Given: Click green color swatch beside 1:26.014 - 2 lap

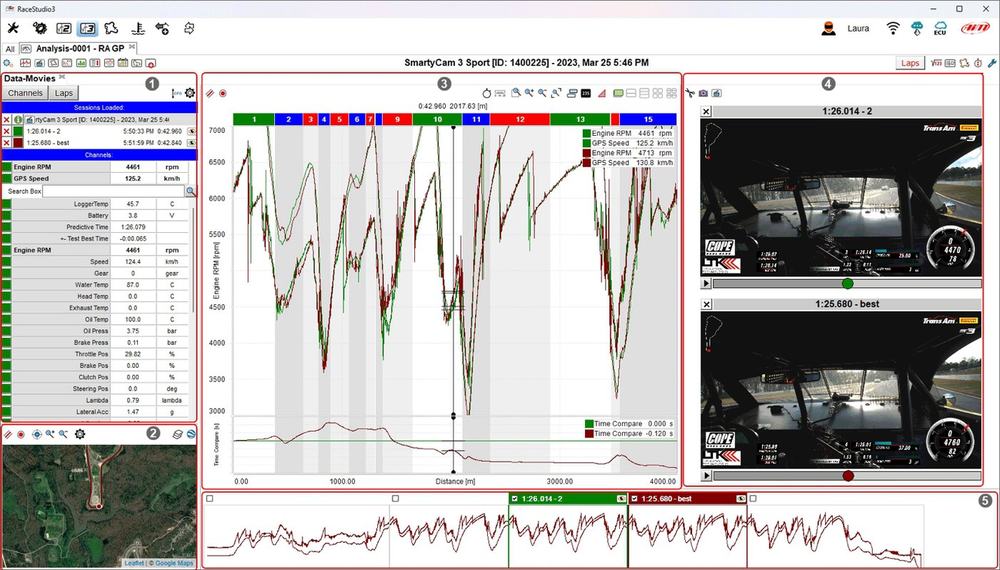Looking at the screenshot, I should coord(18,131).
